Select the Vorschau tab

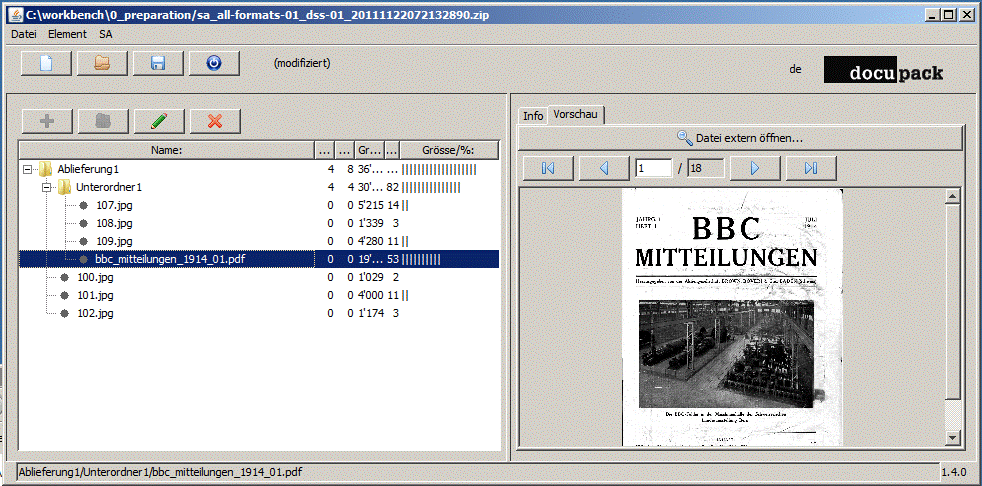click(x=576, y=115)
